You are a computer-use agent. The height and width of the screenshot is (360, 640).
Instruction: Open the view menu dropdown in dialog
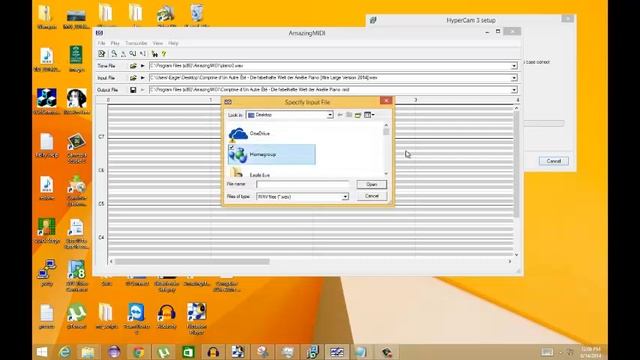pos(369,115)
